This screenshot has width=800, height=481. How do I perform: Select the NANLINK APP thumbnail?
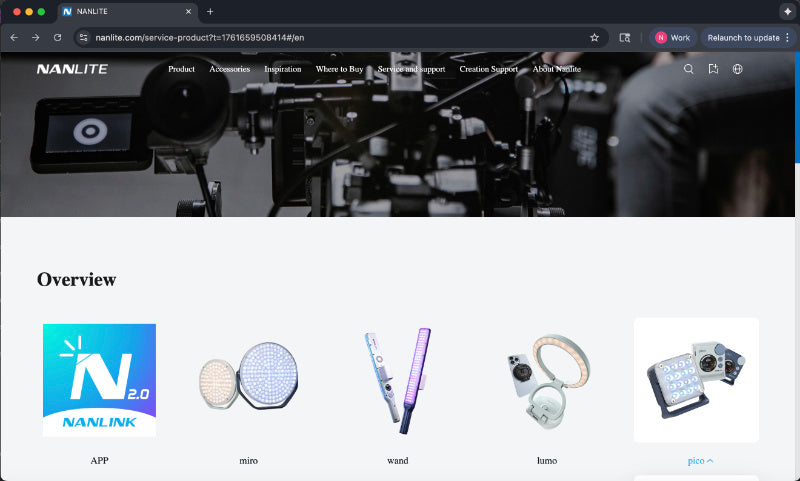point(99,380)
